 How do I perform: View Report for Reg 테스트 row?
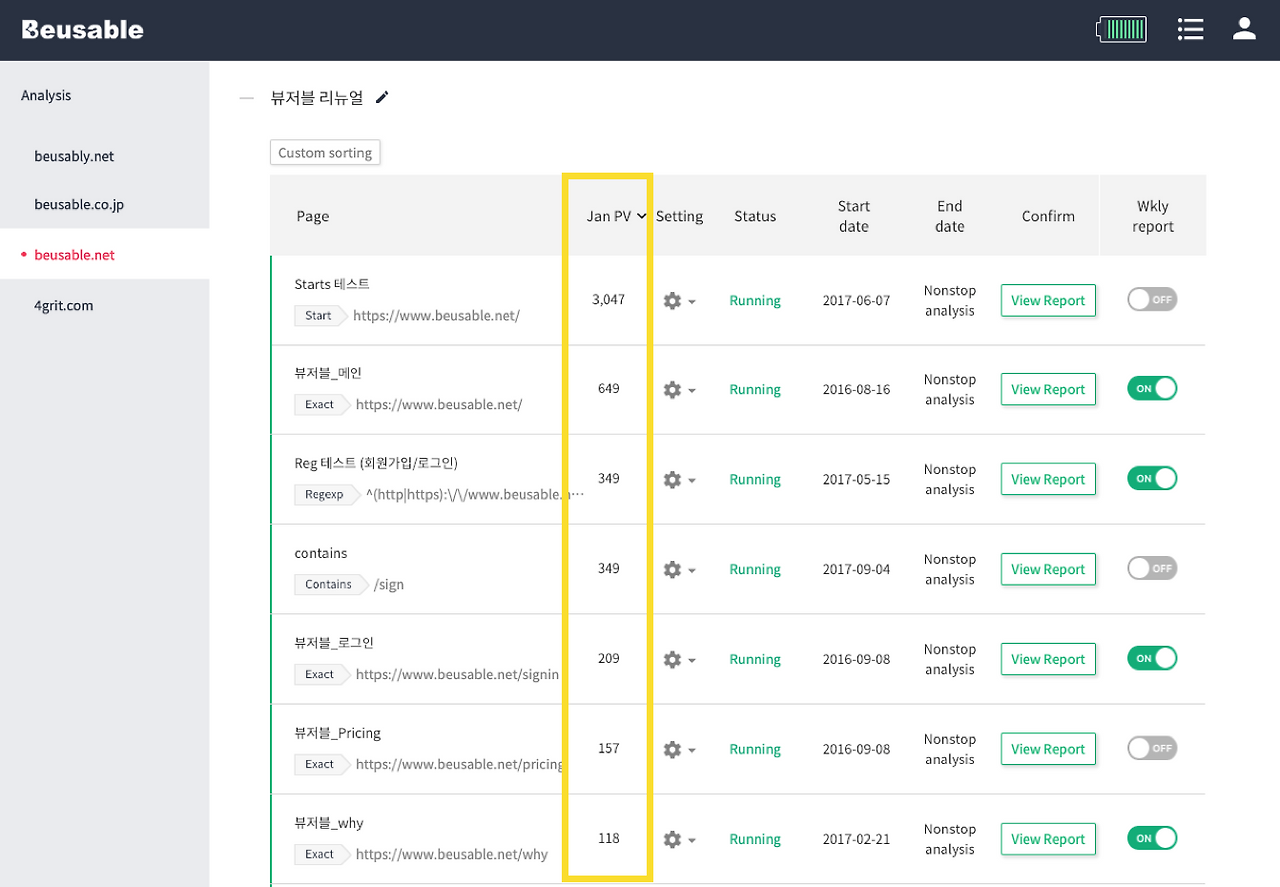[1048, 479]
